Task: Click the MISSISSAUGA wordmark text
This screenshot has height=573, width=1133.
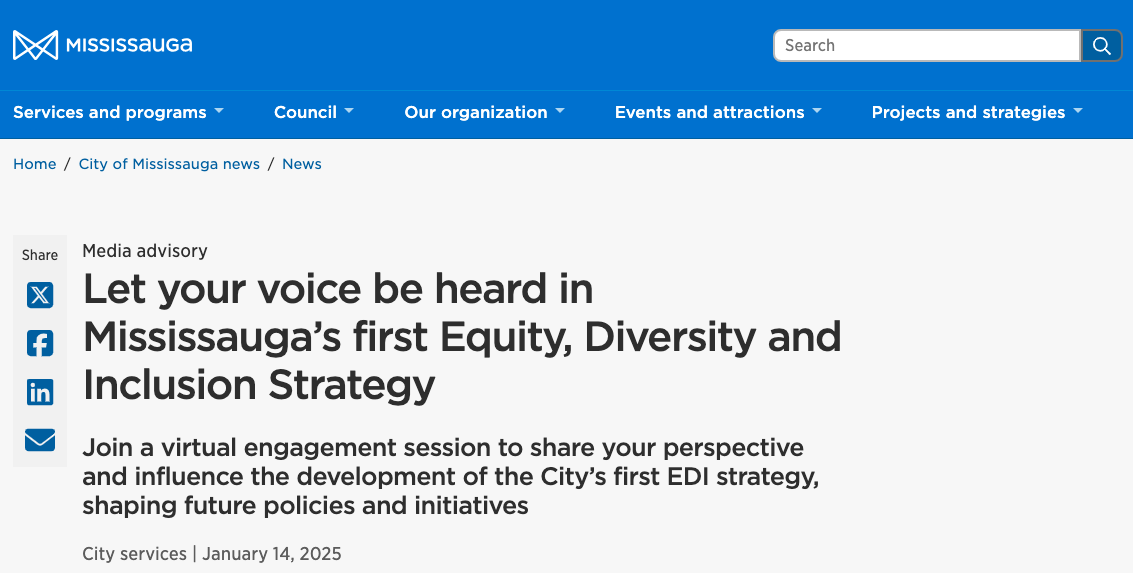Action: pyautogui.click(x=129, y=45)
